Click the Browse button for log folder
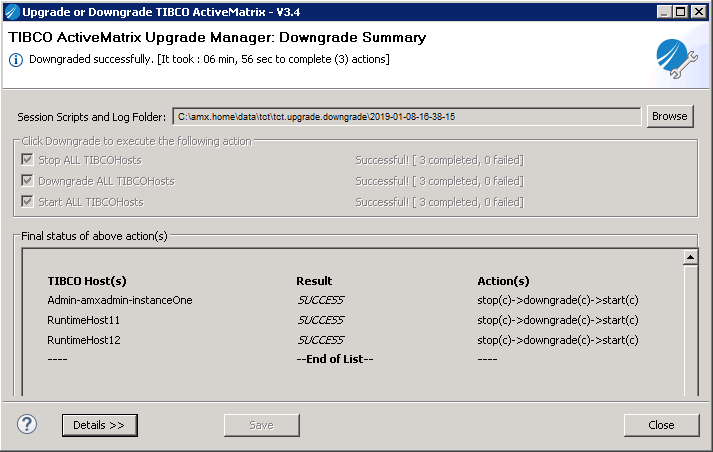 point(669,116)
